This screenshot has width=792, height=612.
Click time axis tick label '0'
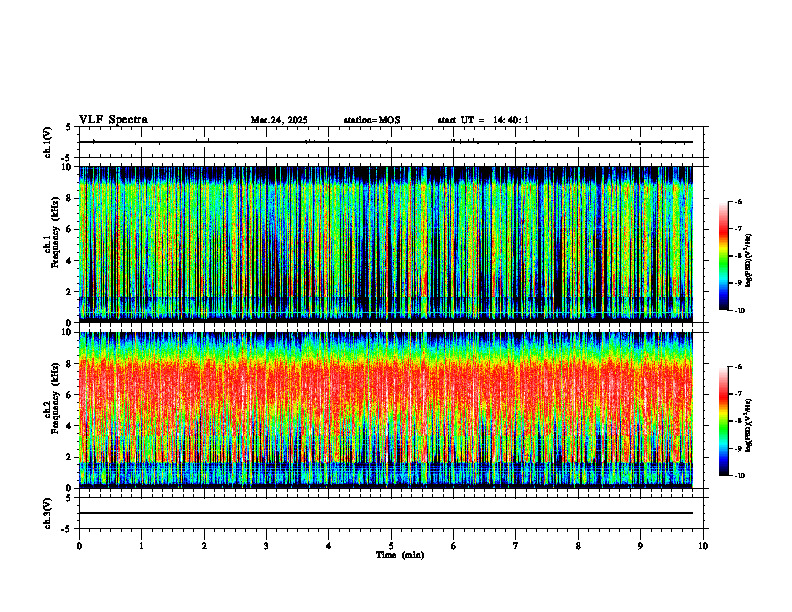(x=79, y=546)
